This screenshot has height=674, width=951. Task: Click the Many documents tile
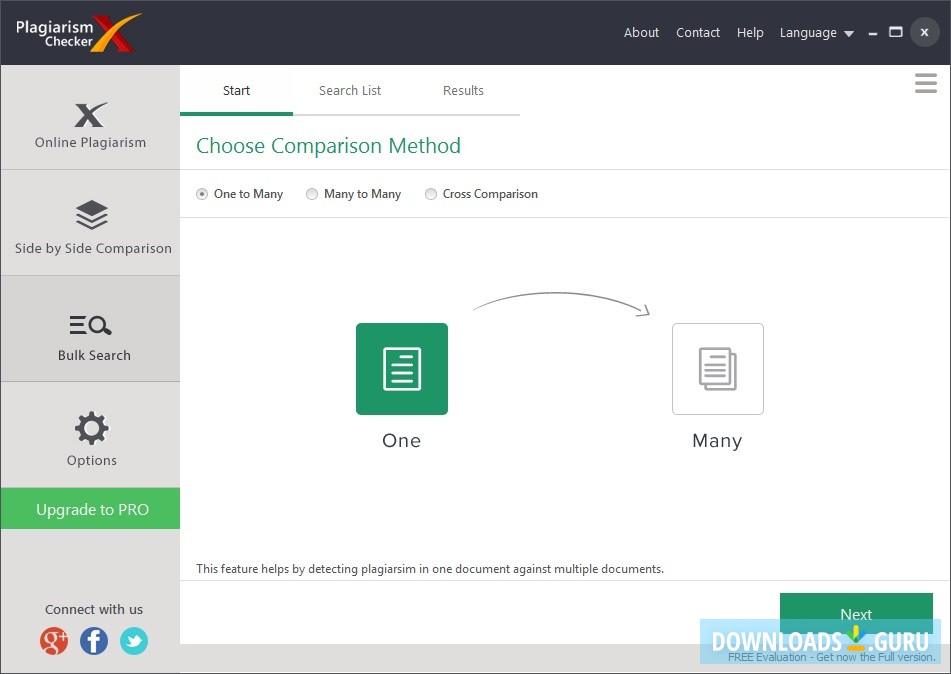717,369
